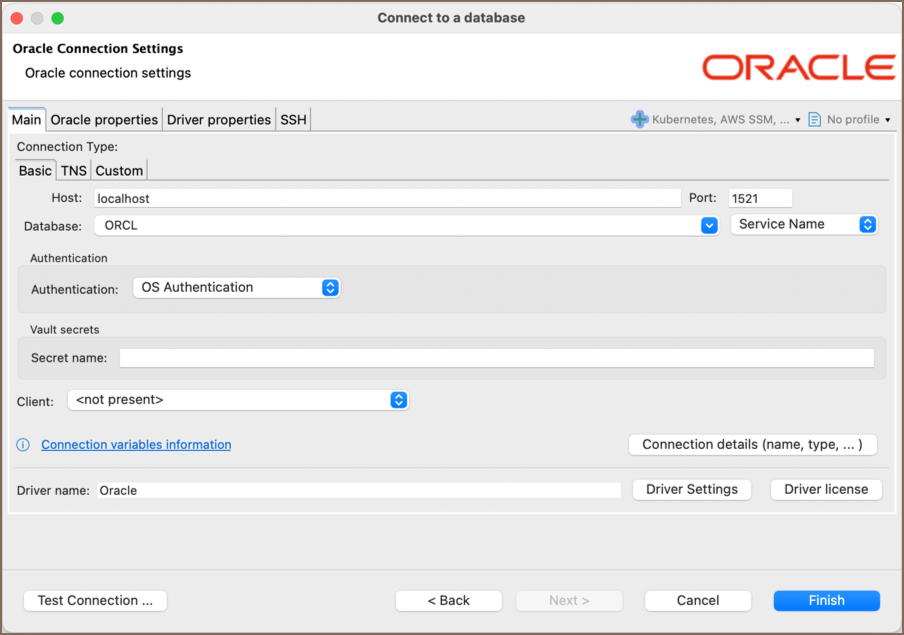
Task: Click Finish to create the connection
Action: click(x=826, y=600)
